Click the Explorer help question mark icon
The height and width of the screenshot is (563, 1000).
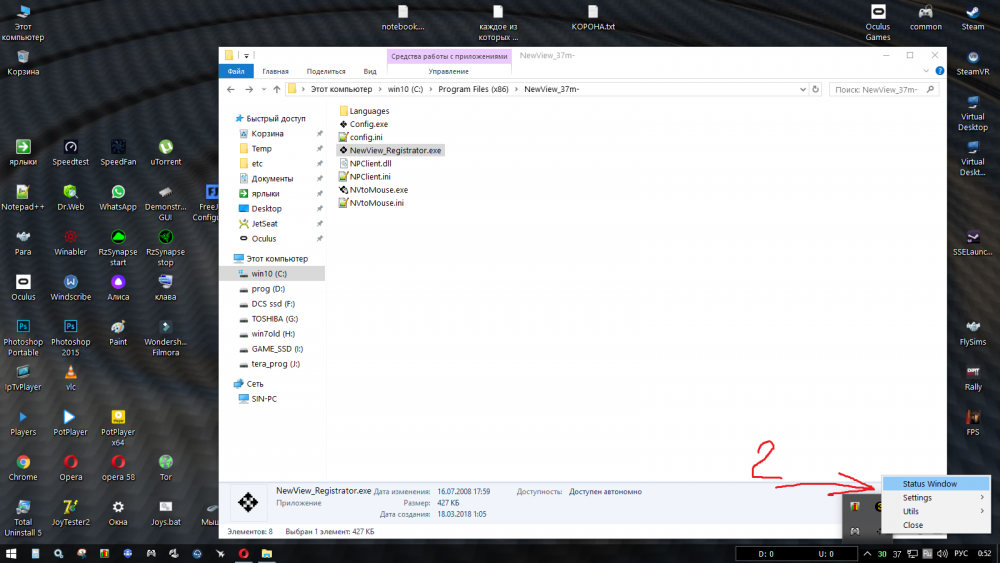click(939, 71)
